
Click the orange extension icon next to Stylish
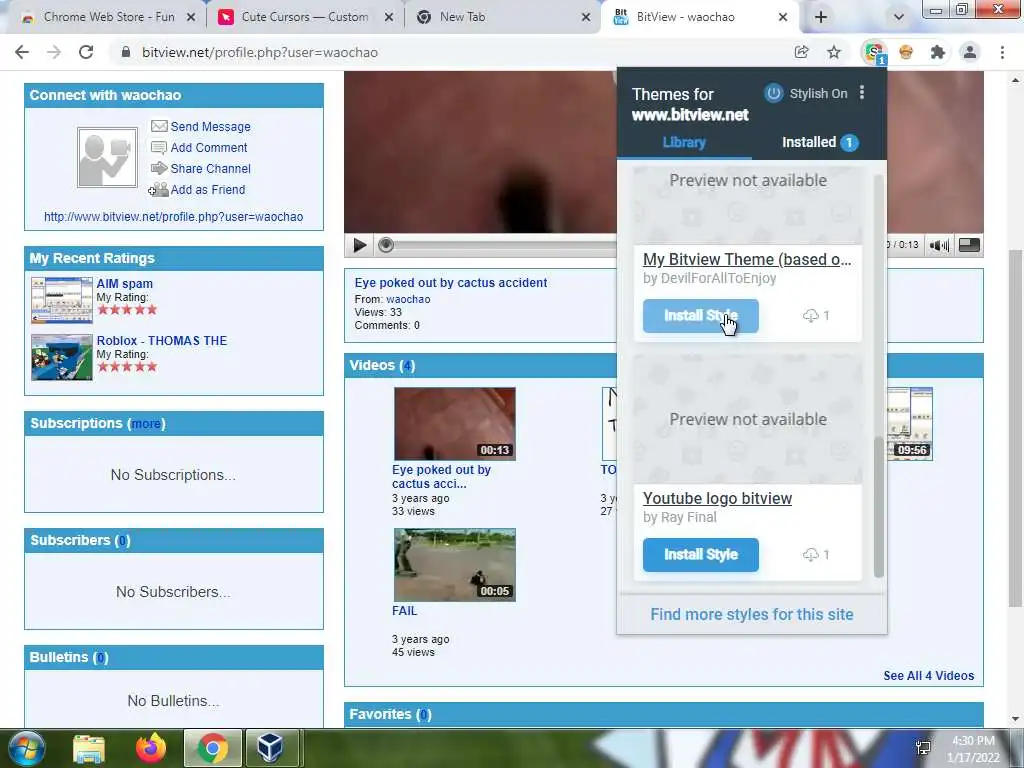coord(906,52)
